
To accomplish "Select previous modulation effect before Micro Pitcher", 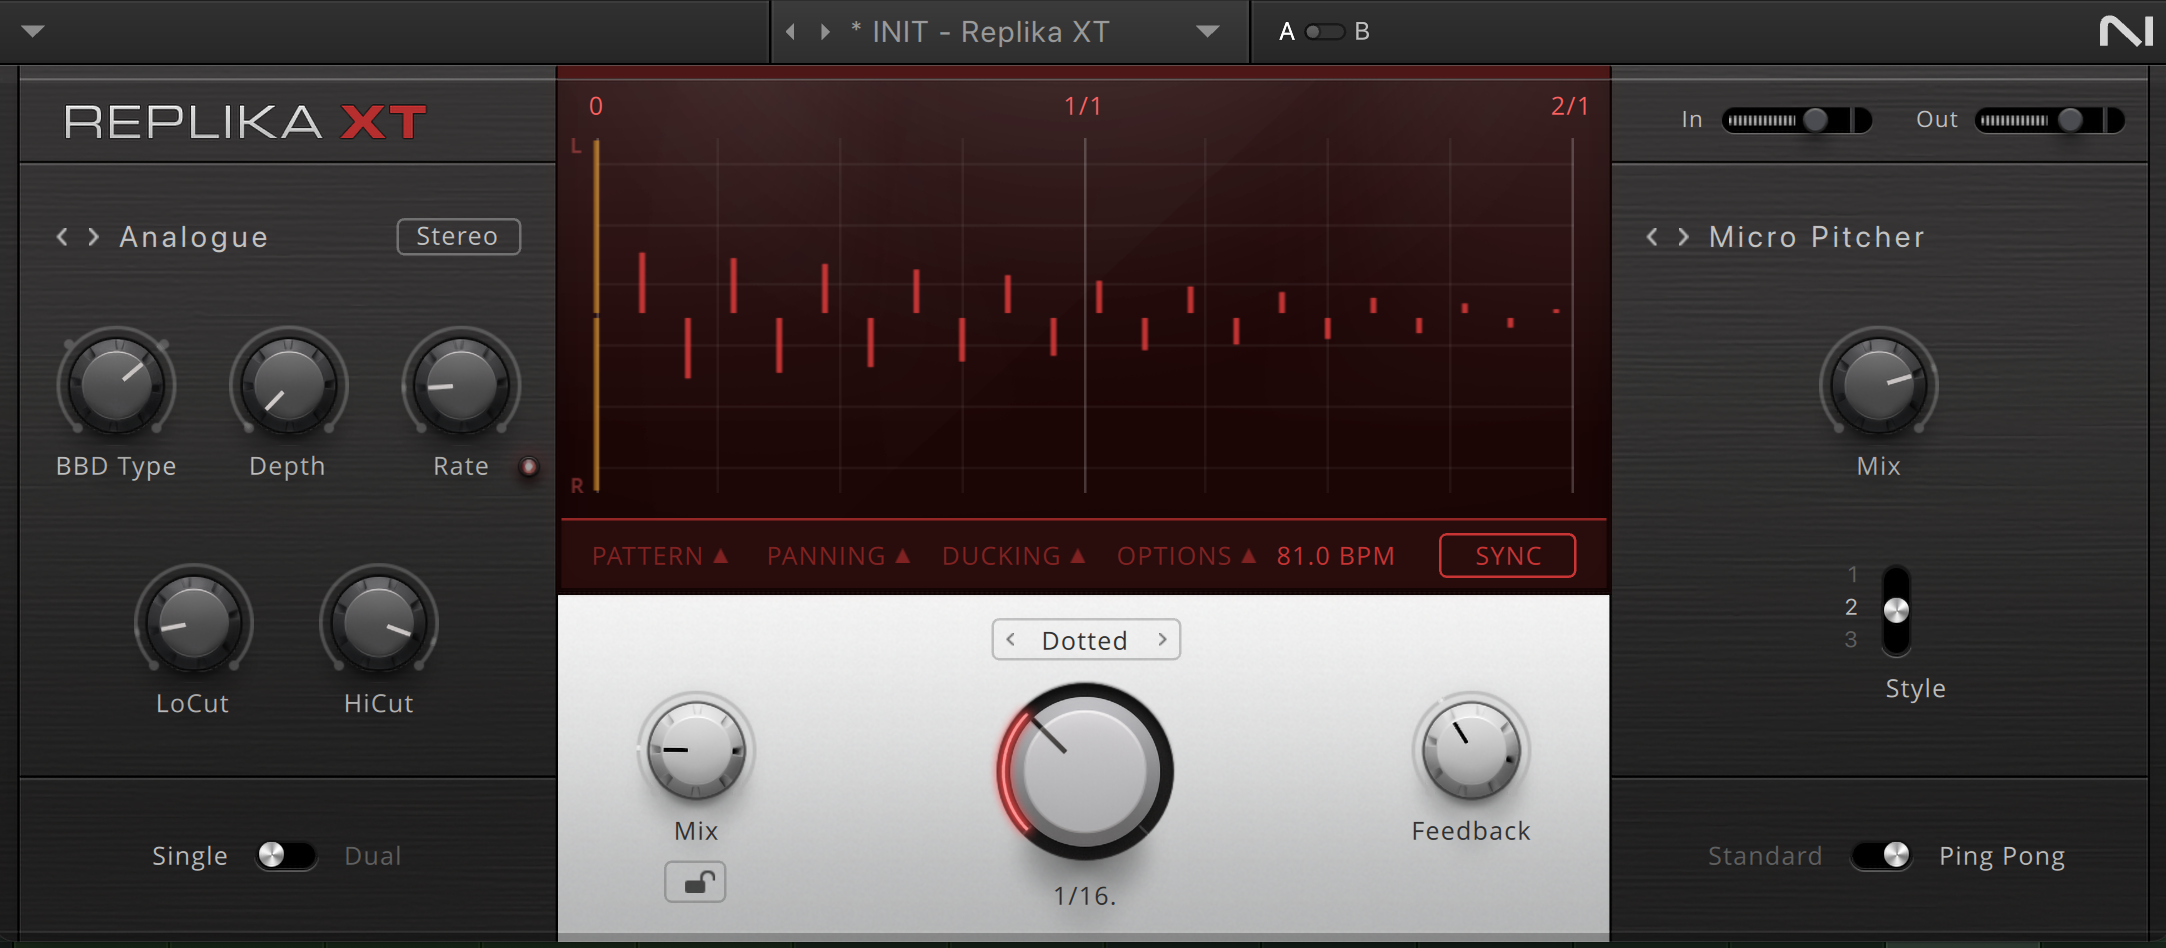I will (x=1652, y=237).
